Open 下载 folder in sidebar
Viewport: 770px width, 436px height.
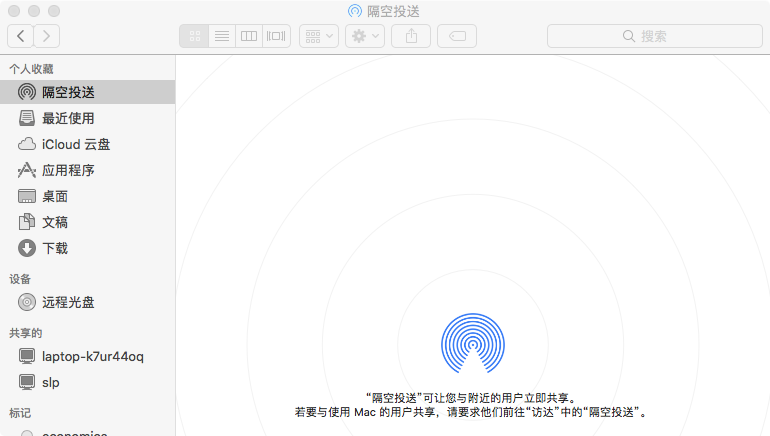point(55,248)
